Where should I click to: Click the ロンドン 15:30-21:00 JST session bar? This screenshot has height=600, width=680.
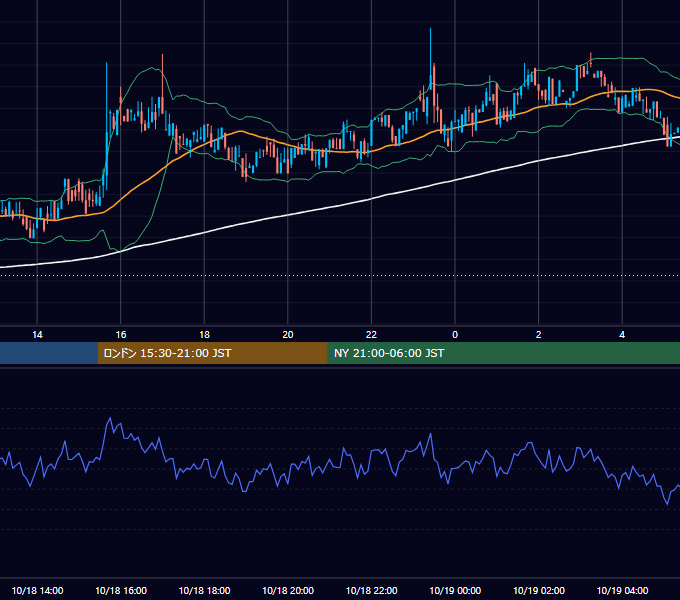(x=212, y=353)
